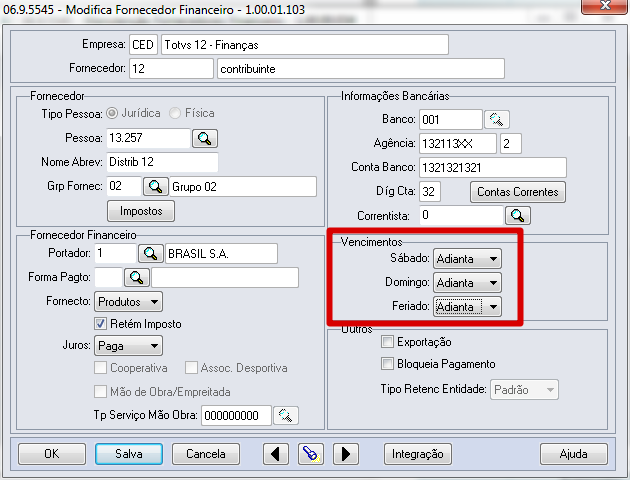
Task: Toggle the Assoc. Desportiva checkbox
Action: click(191, 368)
